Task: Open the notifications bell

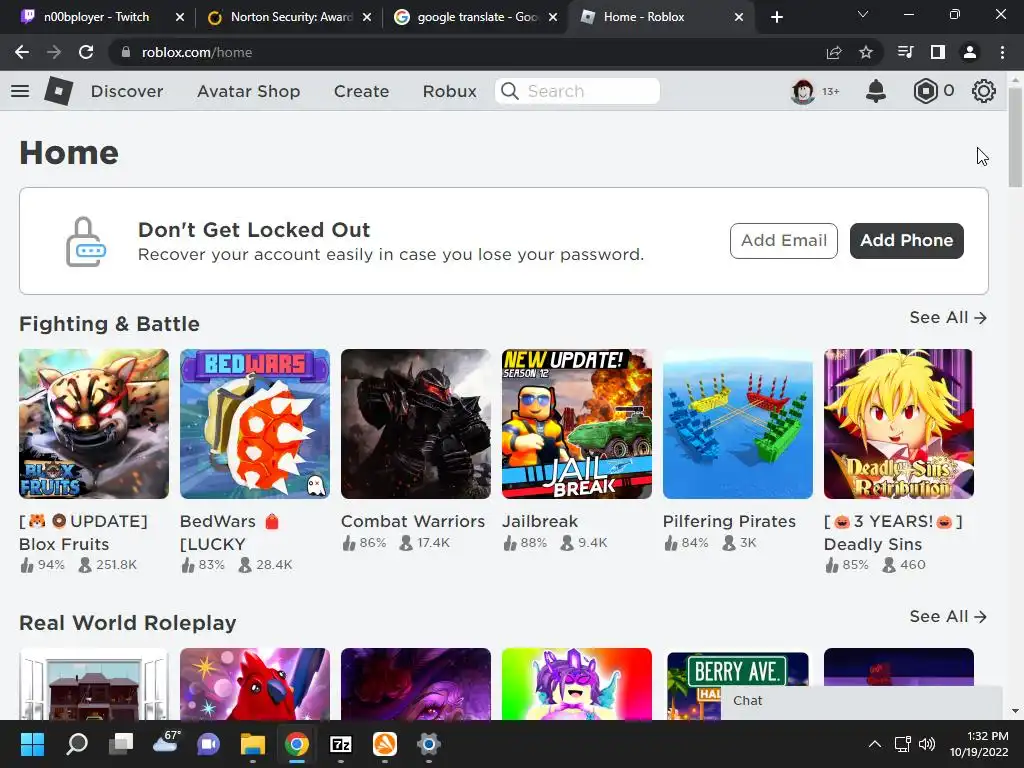Action: click(x=876, y=91)
